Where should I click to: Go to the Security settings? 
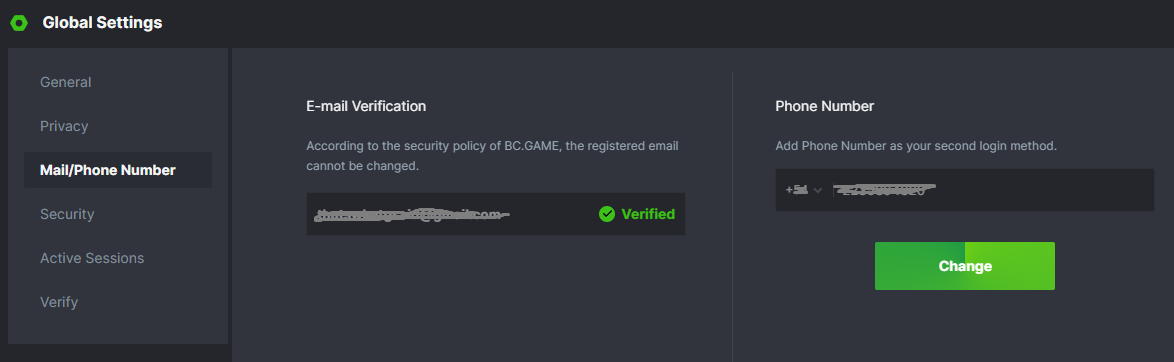click(x=67, y=214)
